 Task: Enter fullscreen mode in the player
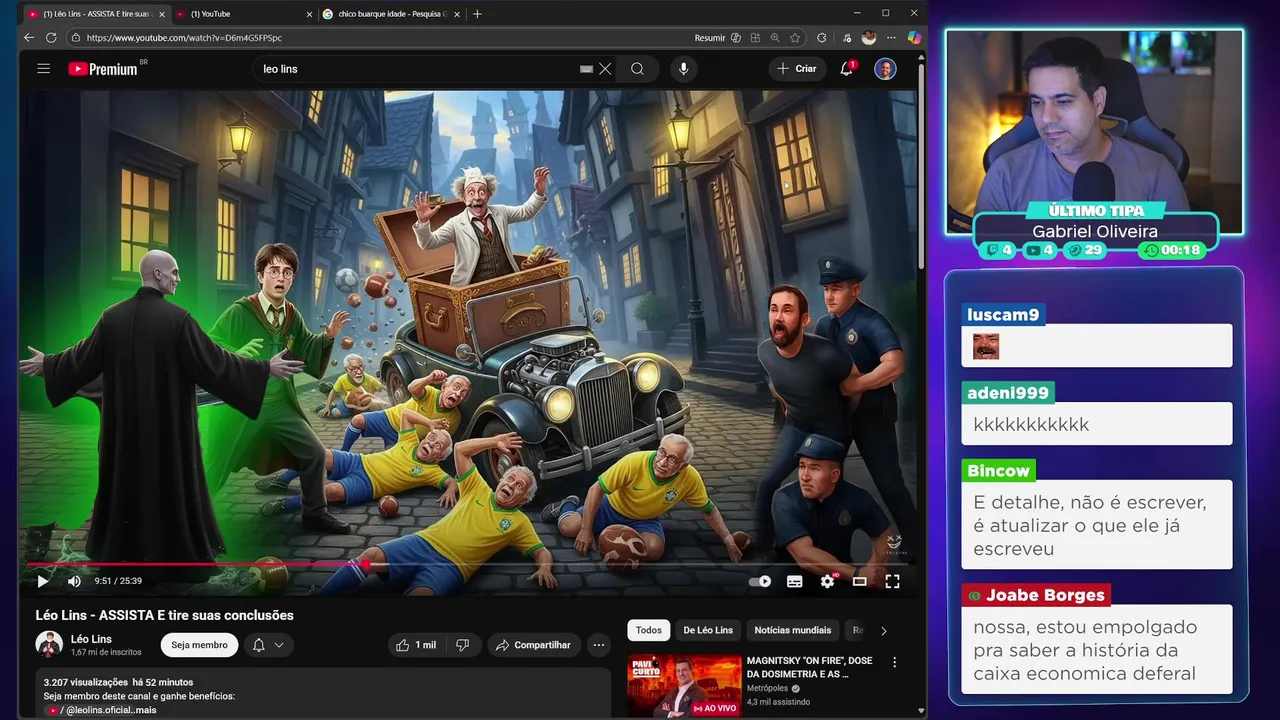click(x=892, y=581)
